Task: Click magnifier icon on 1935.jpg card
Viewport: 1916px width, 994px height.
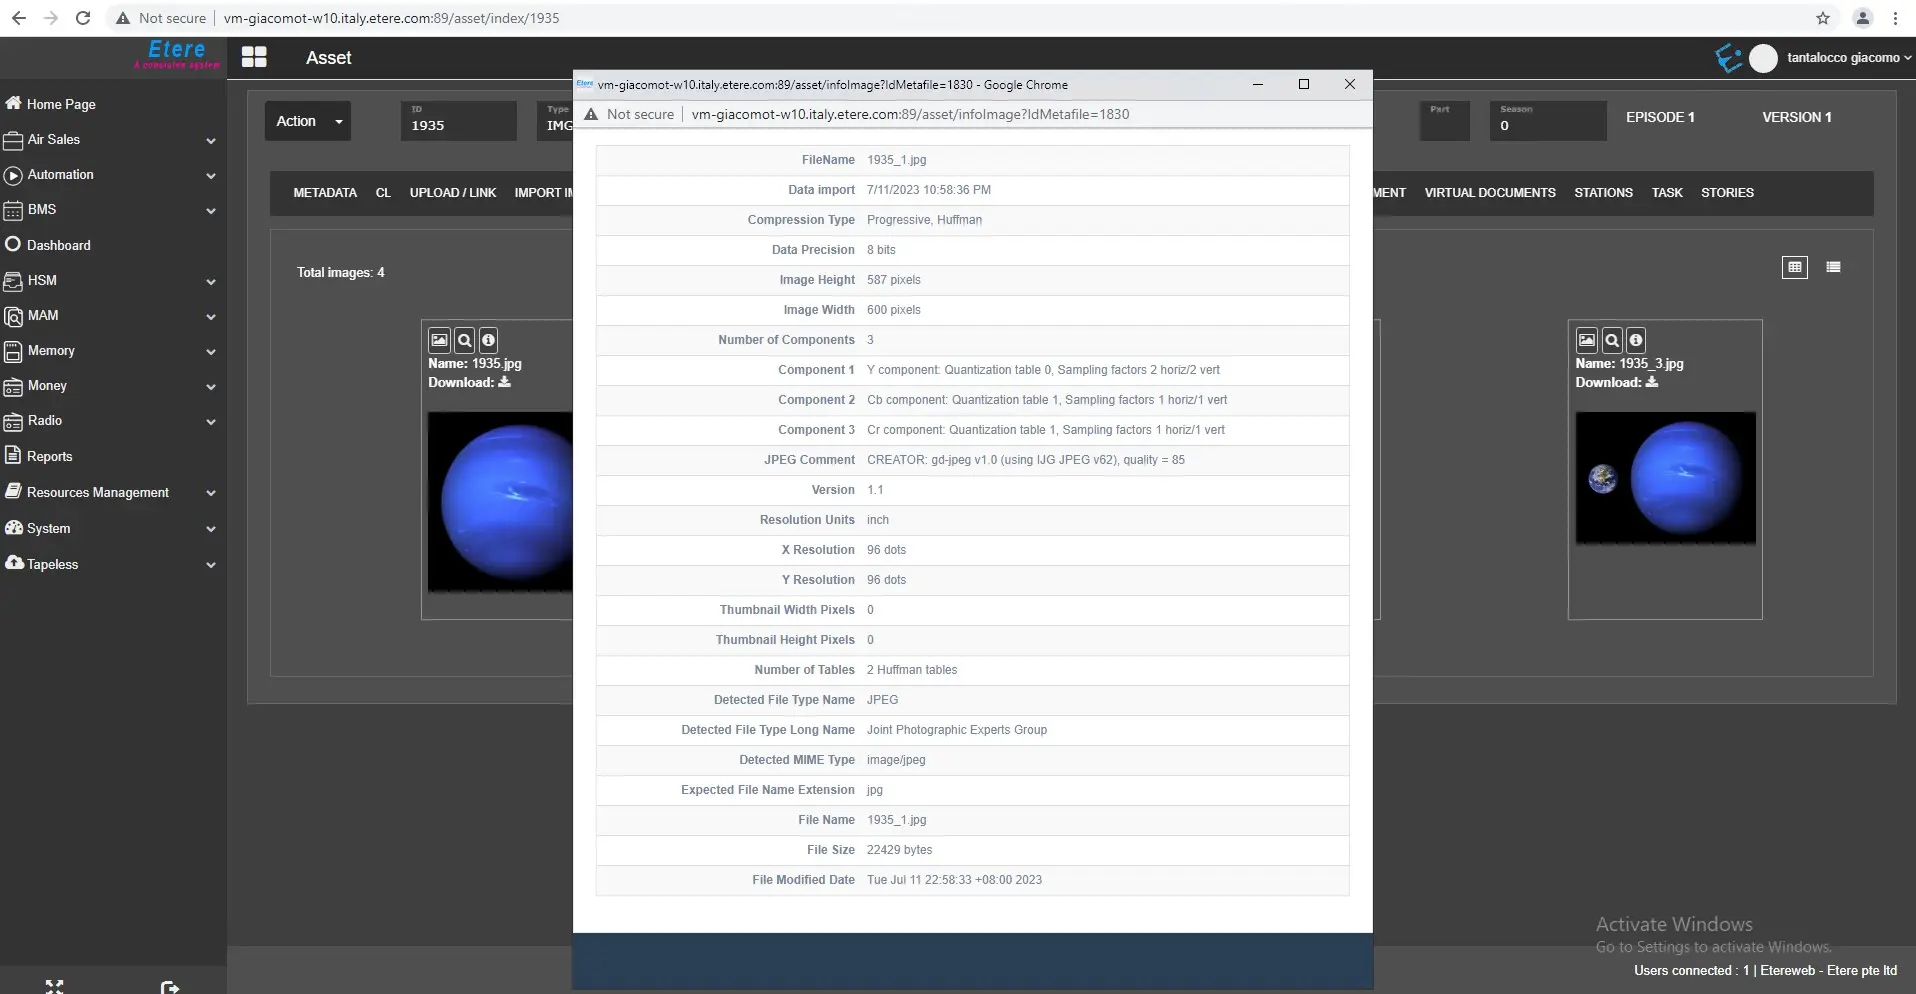Action: coord(464,340)
